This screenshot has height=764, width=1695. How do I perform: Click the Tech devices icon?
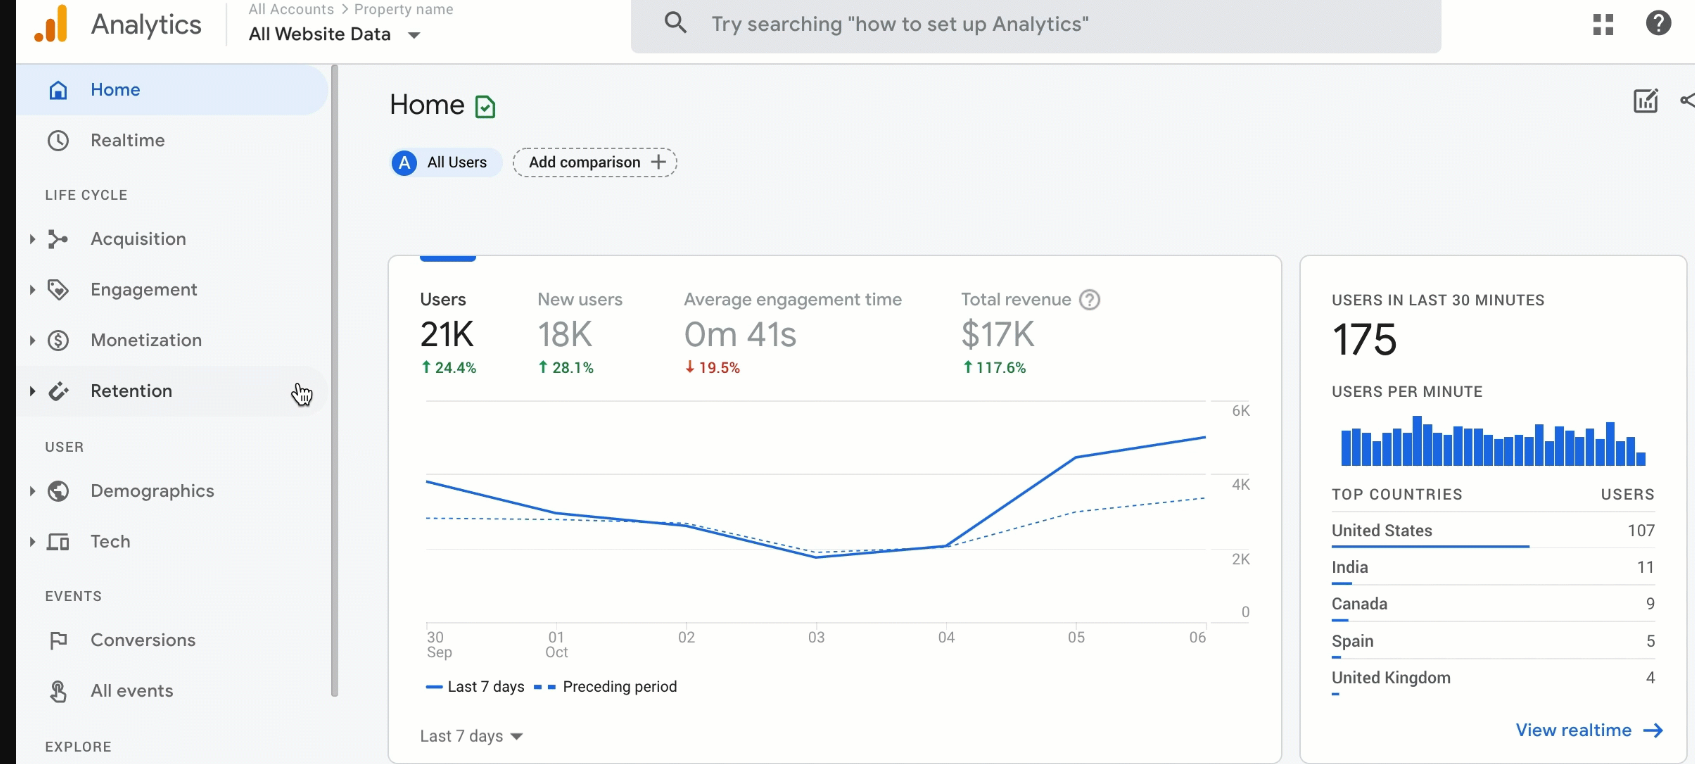pos(59,542)
